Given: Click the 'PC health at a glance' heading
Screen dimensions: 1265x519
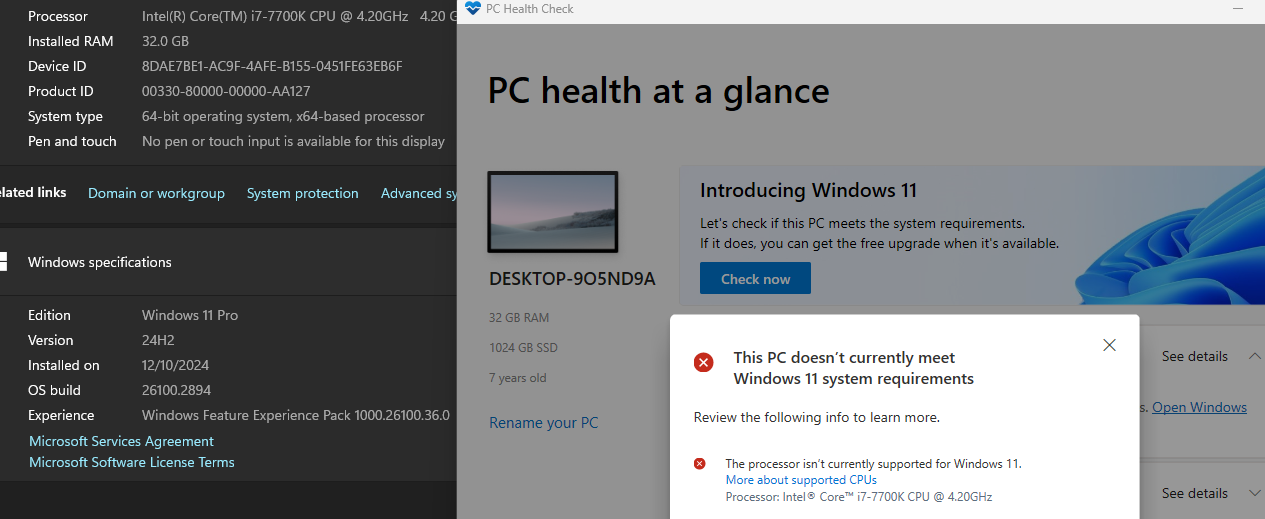Looking at the screenshot, I should [658, 91].
